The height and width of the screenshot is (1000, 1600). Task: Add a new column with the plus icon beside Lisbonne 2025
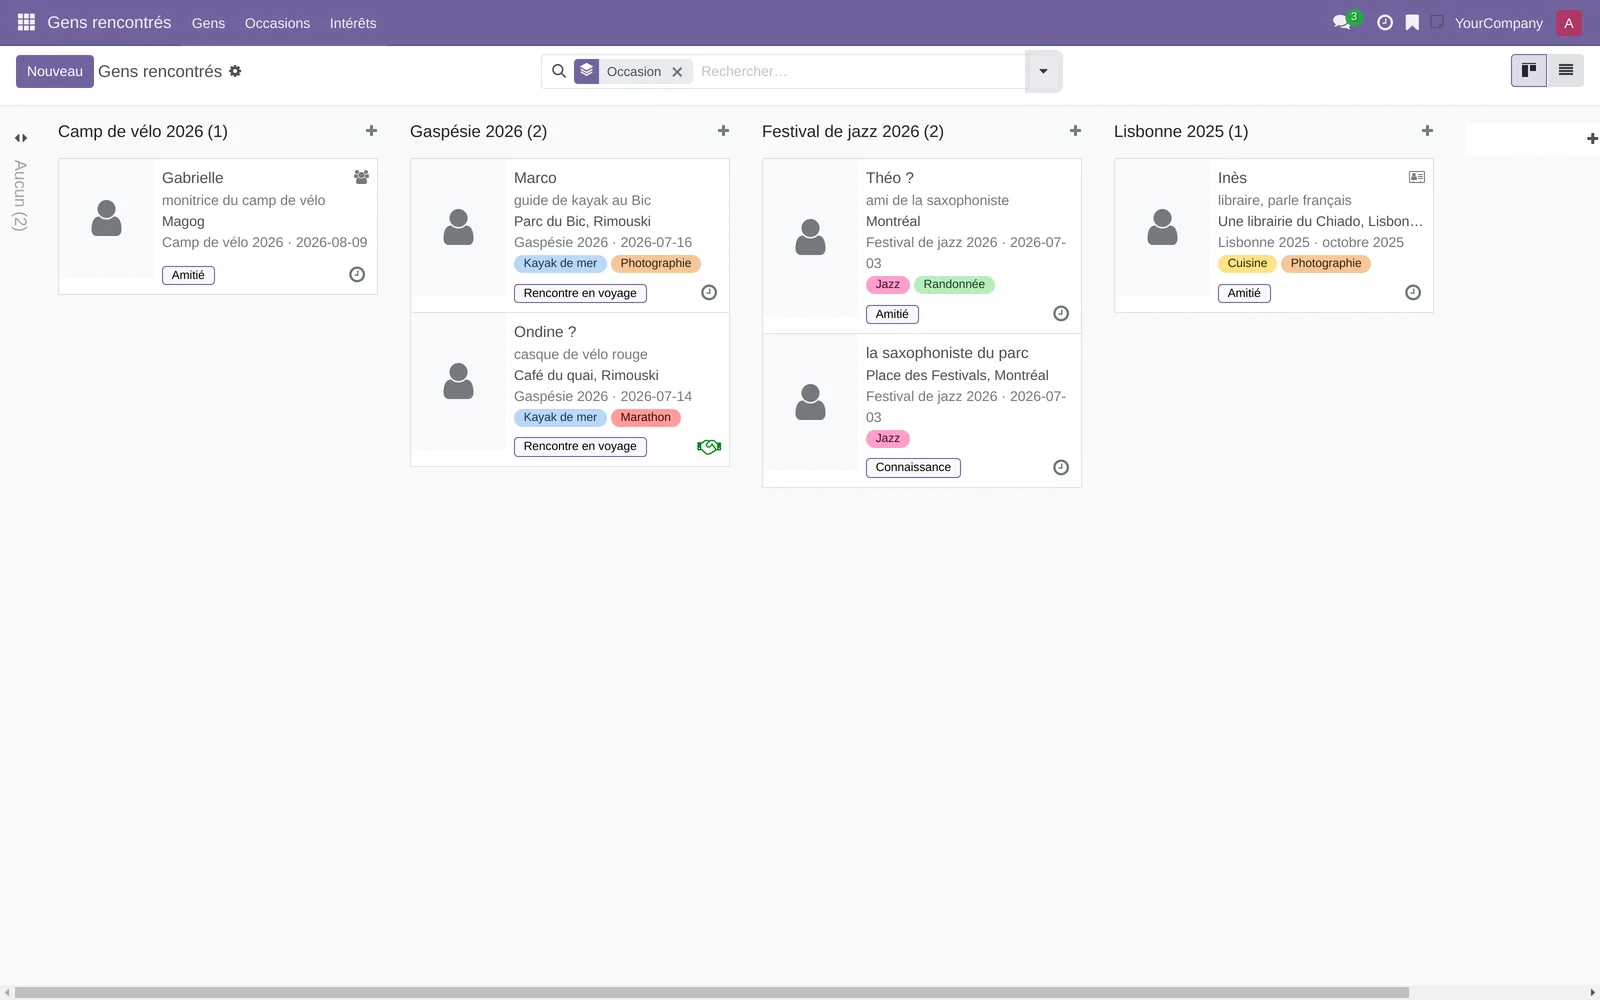[x=1592, y=139]
